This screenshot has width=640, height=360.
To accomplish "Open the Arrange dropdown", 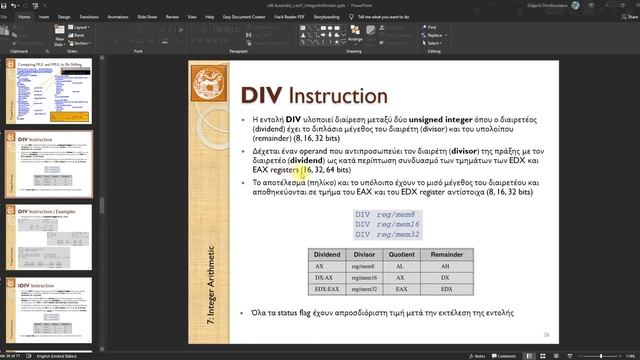I will [355, 33].
